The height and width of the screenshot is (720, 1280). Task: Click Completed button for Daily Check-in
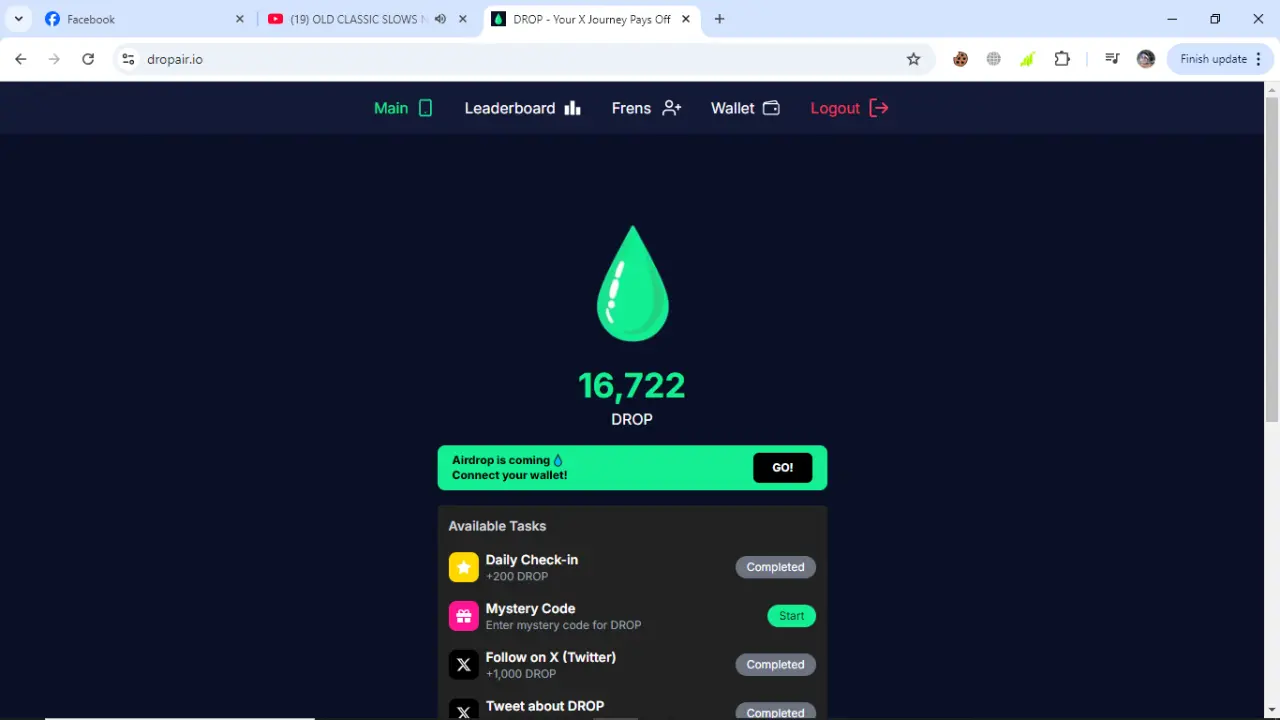pyautogui.click(x=775, y=567)
